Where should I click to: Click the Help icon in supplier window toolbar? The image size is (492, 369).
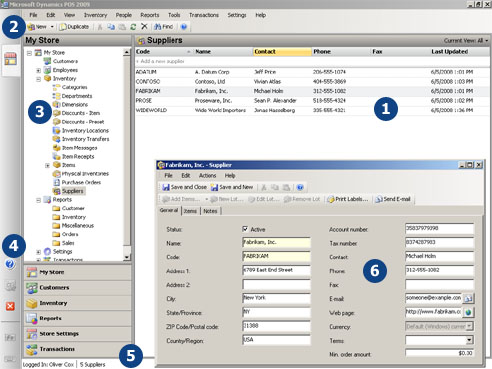click(x=300, y=187)
